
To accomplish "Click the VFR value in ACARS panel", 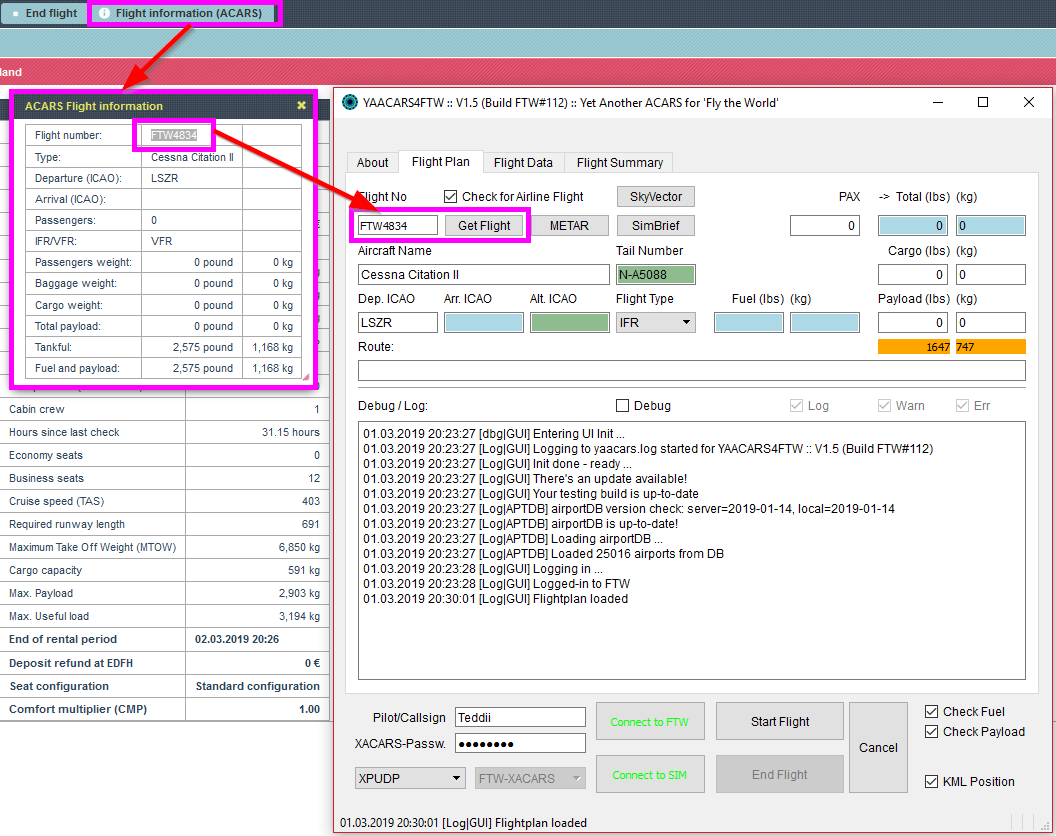I will coord(162,240).
